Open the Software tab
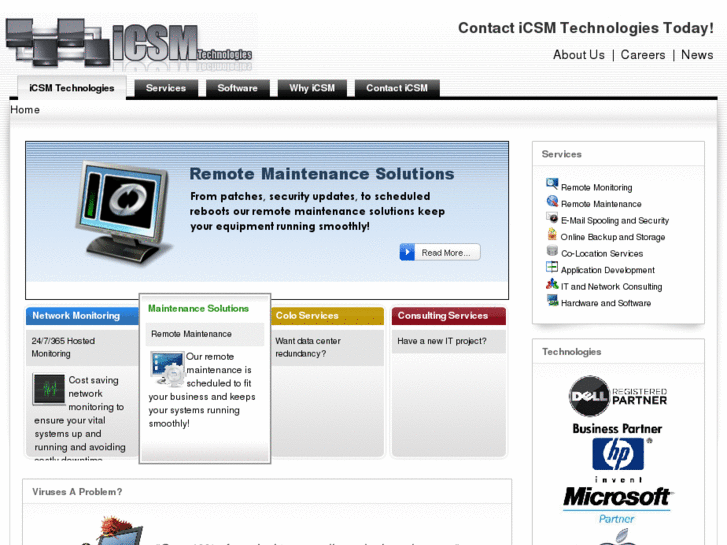The height and width of the screenshot is (545, 727). (x=237, y=88)
